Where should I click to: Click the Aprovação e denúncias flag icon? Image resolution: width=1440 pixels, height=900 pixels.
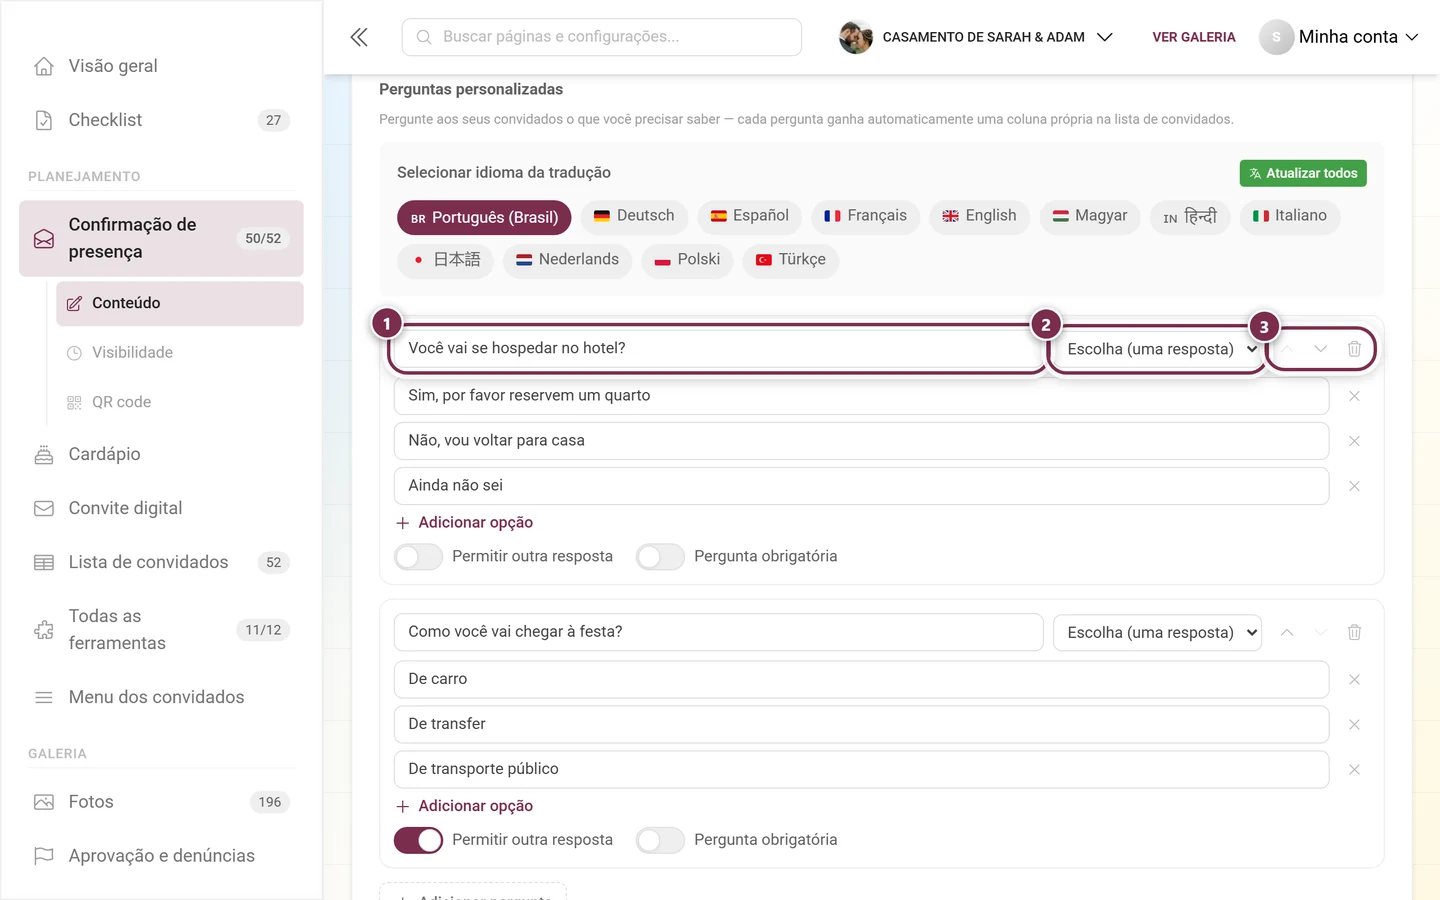(44, 856)
